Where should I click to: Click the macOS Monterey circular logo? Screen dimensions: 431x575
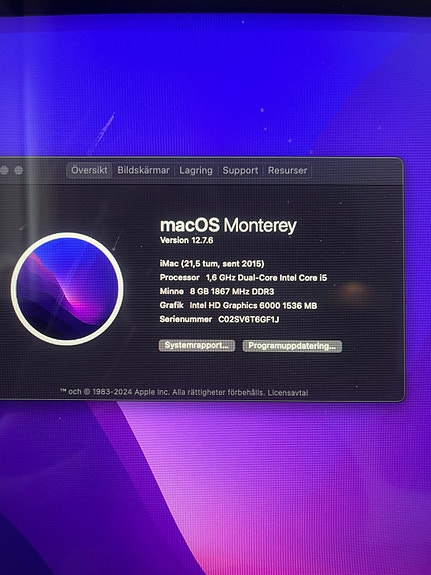(67, 289)
